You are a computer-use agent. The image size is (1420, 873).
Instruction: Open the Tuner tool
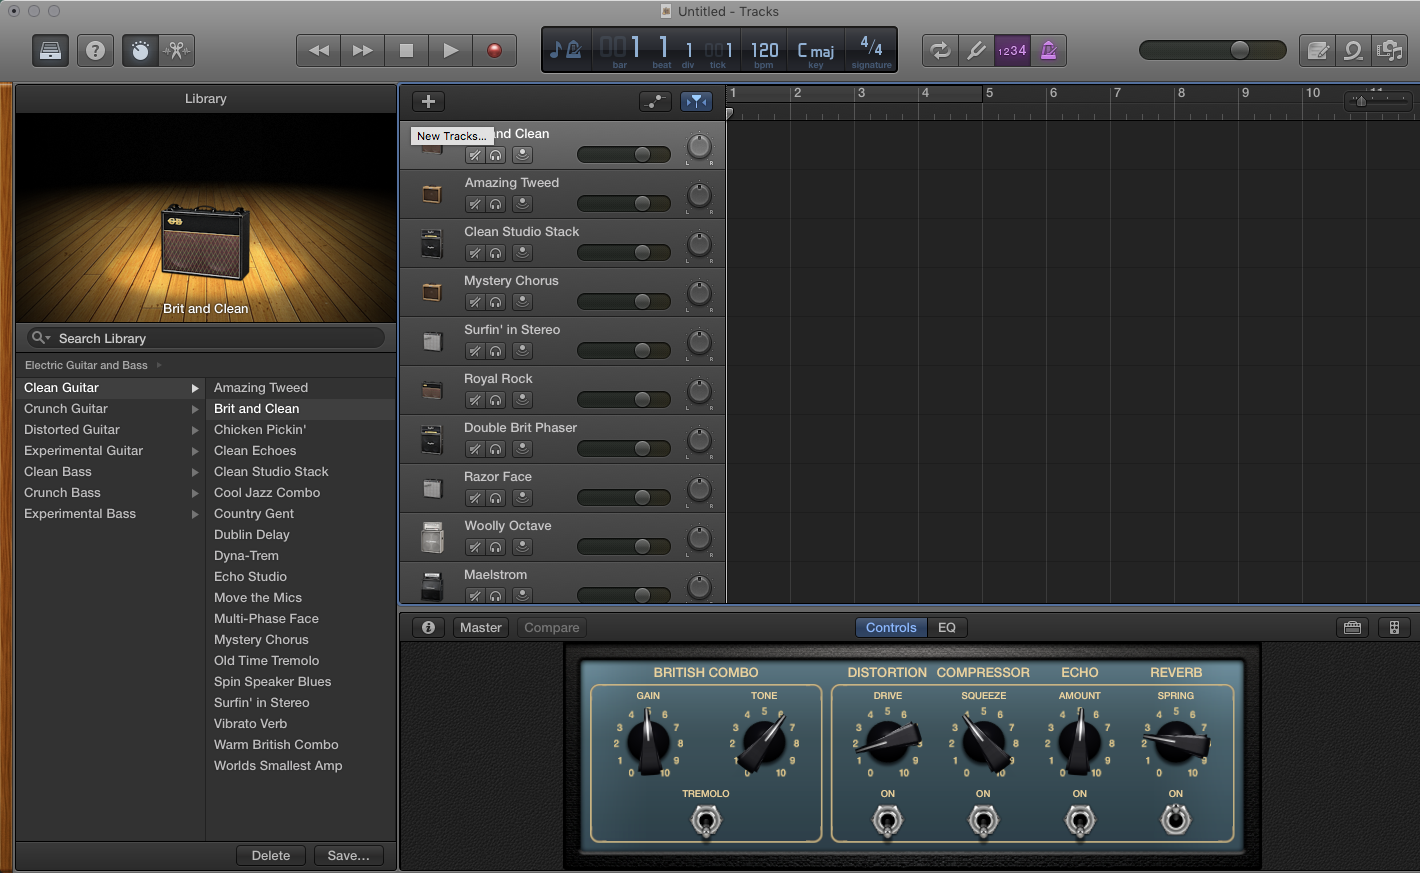click(975, 50)
